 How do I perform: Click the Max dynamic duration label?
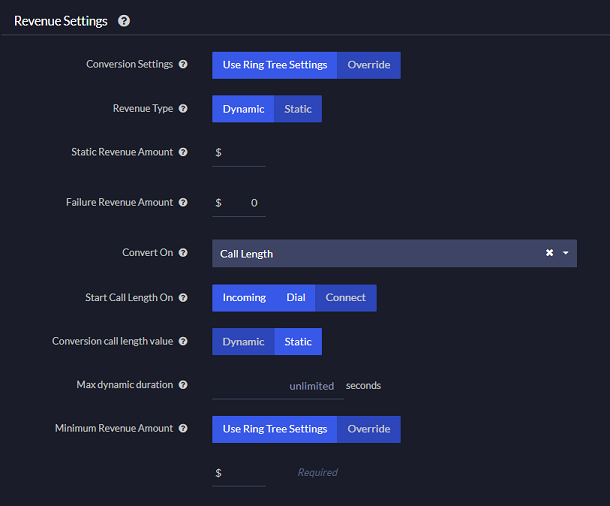click(x=125, y=385)
